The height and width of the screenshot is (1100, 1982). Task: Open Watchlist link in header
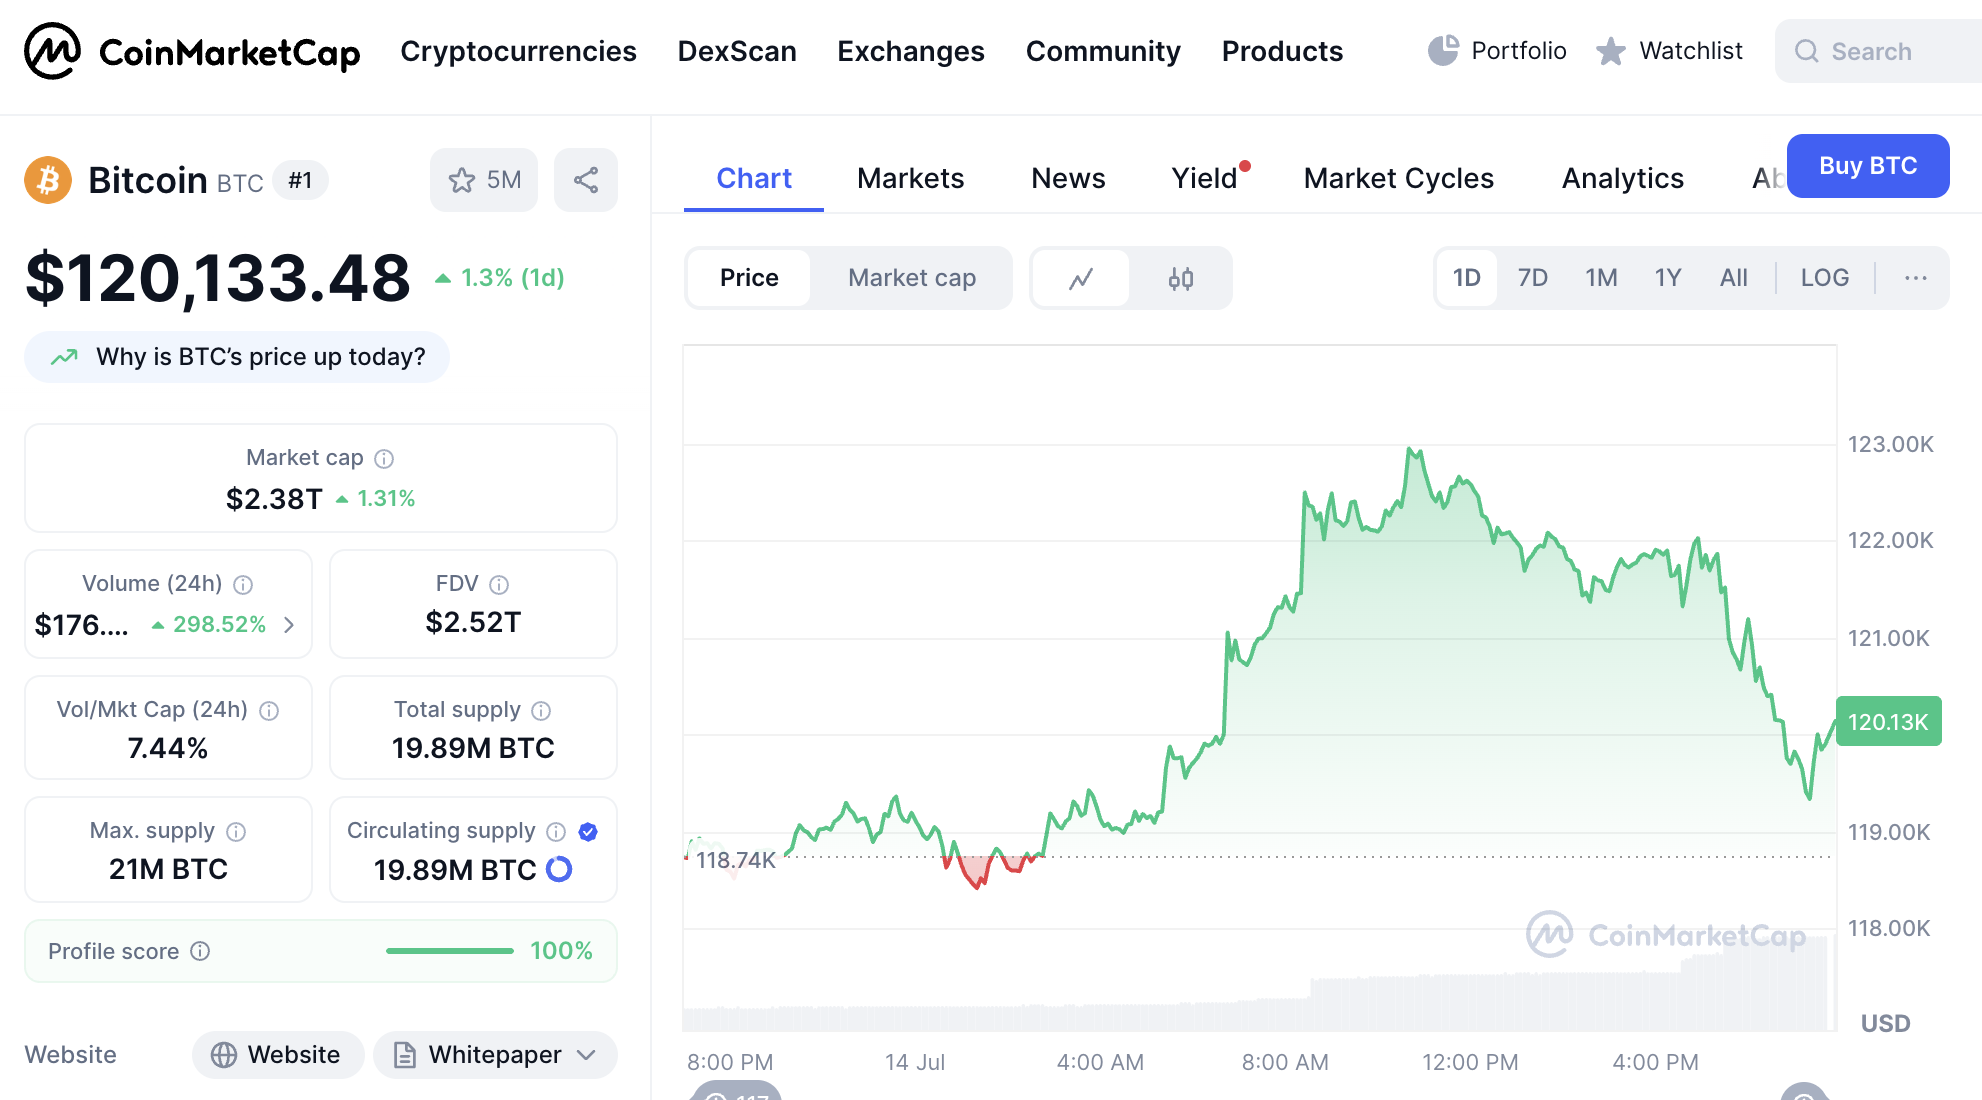click(1669, 51)
